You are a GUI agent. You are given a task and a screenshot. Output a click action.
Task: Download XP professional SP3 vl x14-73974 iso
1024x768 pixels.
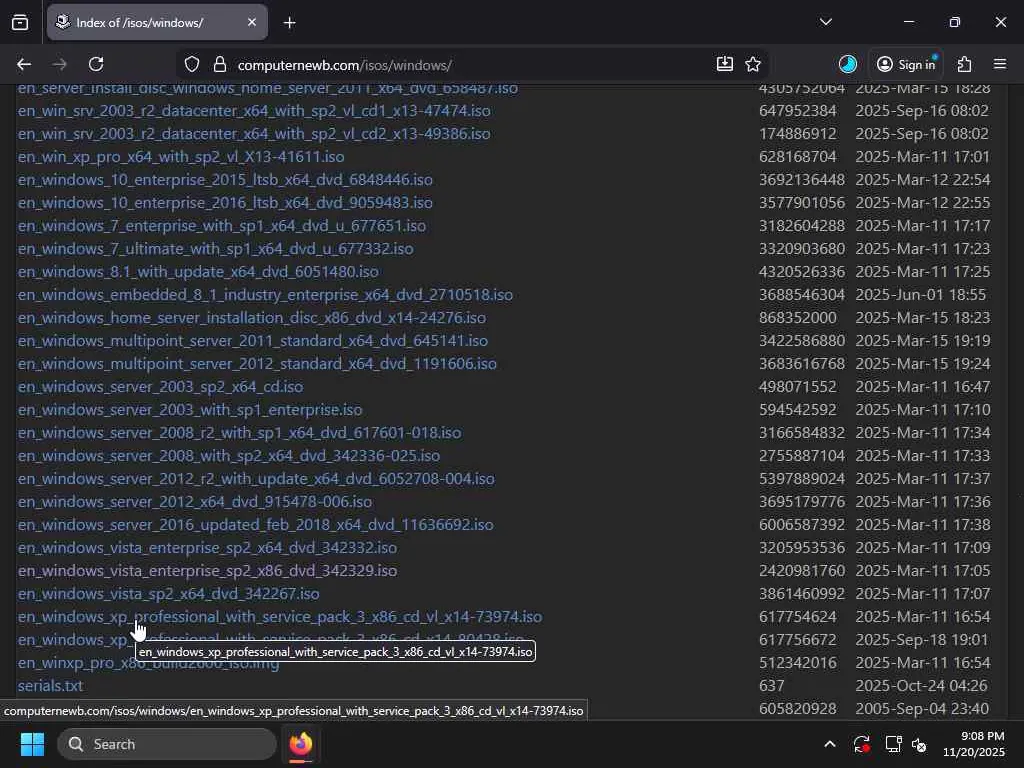pos(280,616)
